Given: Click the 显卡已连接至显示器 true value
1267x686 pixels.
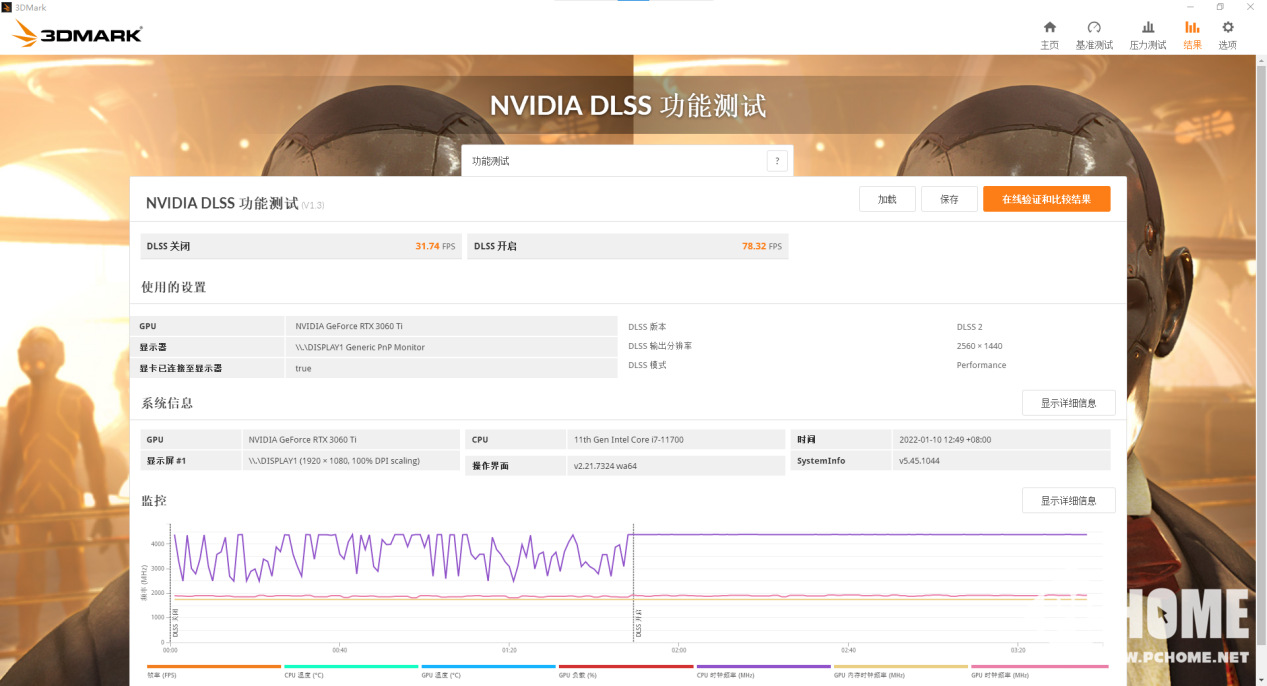Looking at the screenshot, I should pyautogui.click(x=303, y=368).
